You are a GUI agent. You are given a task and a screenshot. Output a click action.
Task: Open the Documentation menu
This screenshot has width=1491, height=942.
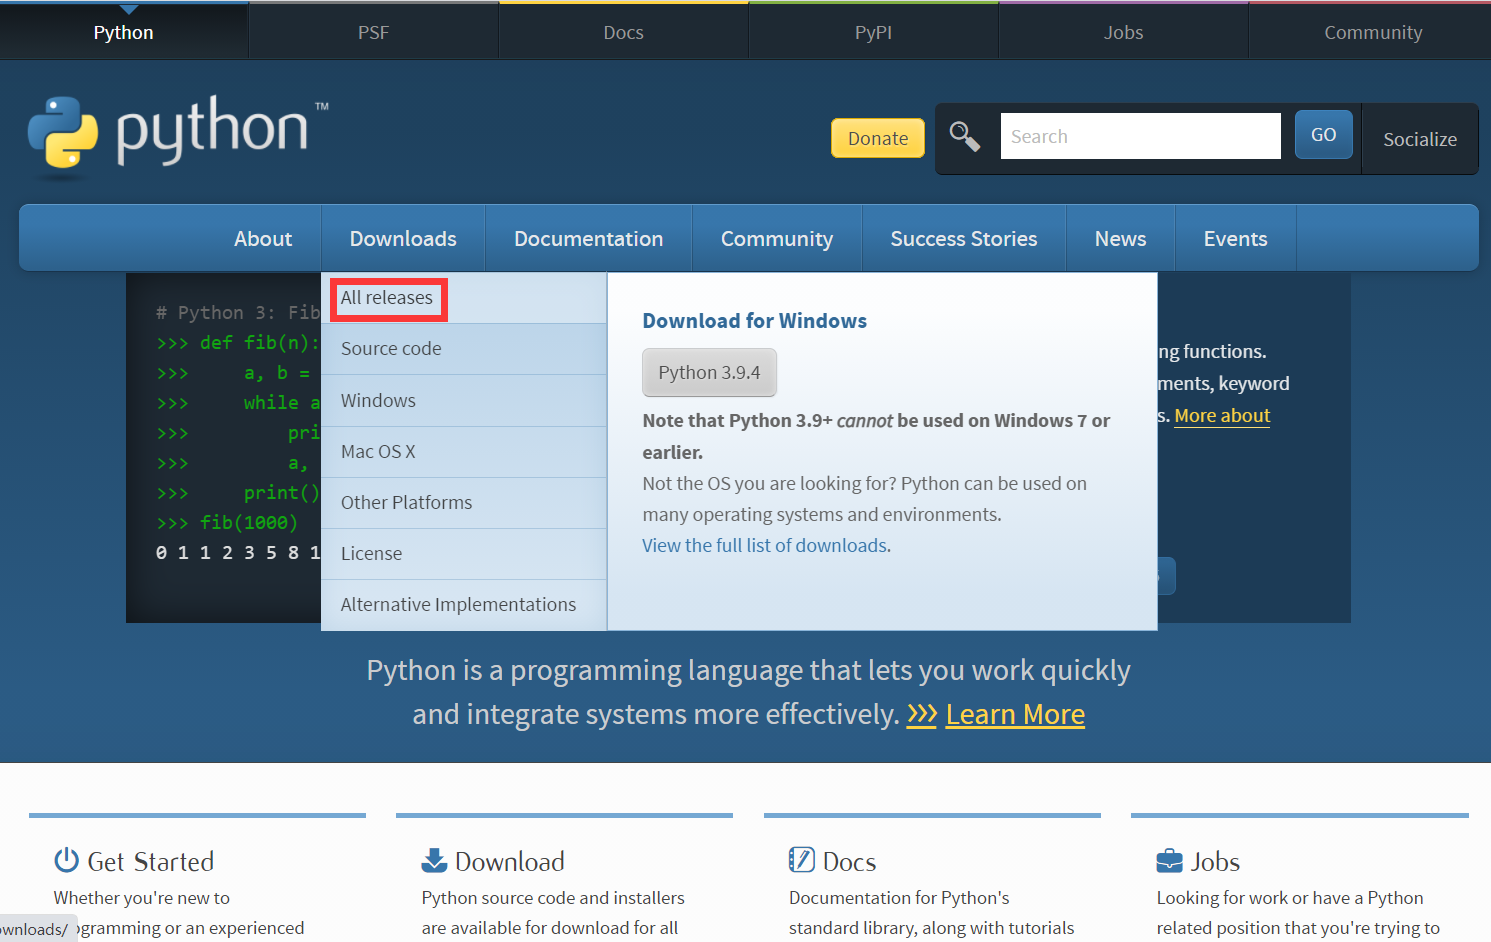point(588,239)
